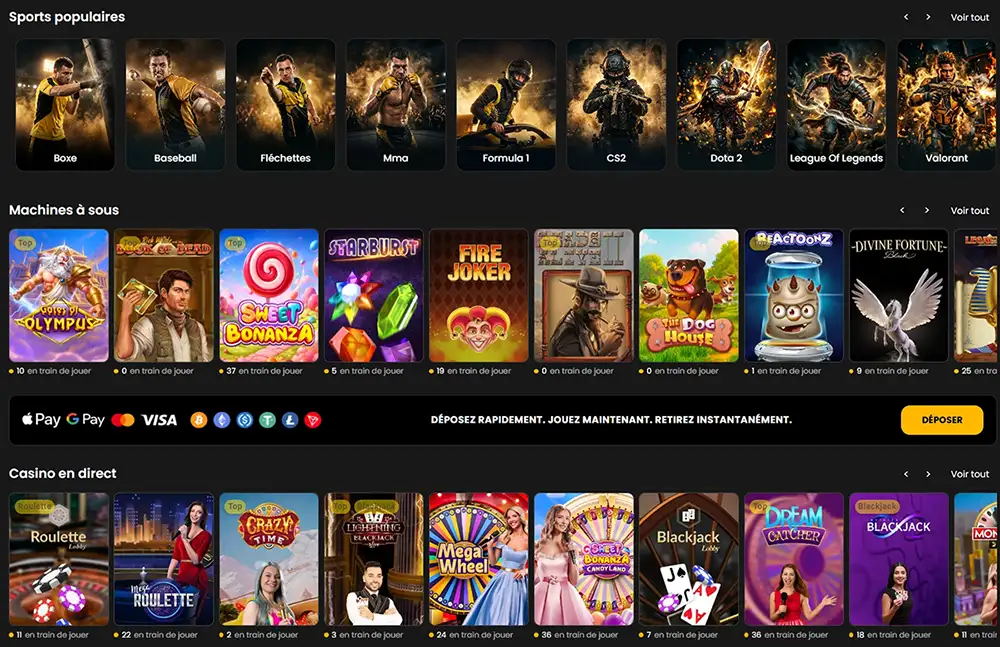Open Voir tout for Sports populaires
Screen dimensions: 1000x647
(969, 17)
